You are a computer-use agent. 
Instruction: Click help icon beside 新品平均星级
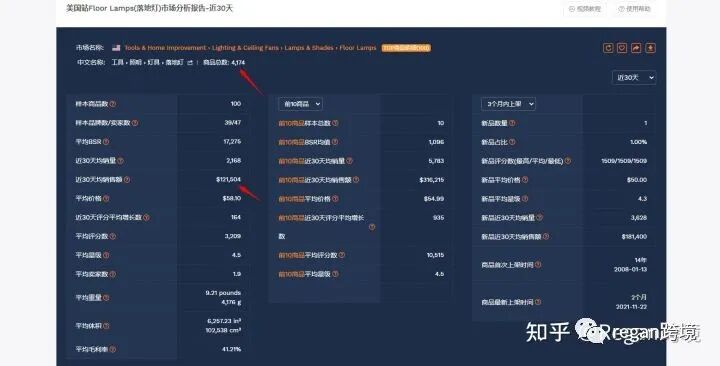click(x=525, y=199)
